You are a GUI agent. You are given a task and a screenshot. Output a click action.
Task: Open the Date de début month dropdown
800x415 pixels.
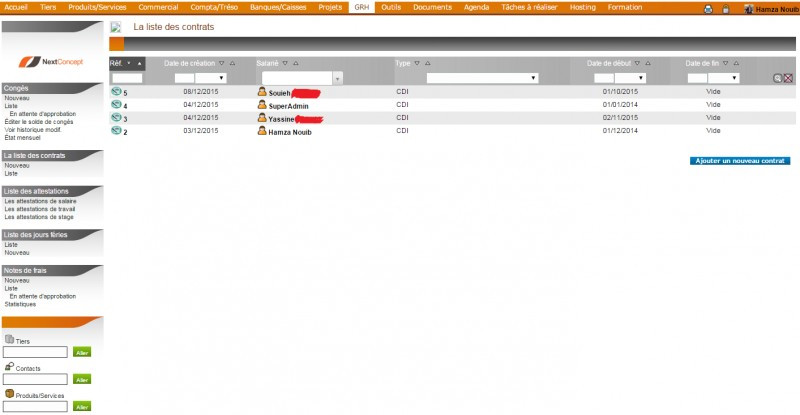point(630,78)
